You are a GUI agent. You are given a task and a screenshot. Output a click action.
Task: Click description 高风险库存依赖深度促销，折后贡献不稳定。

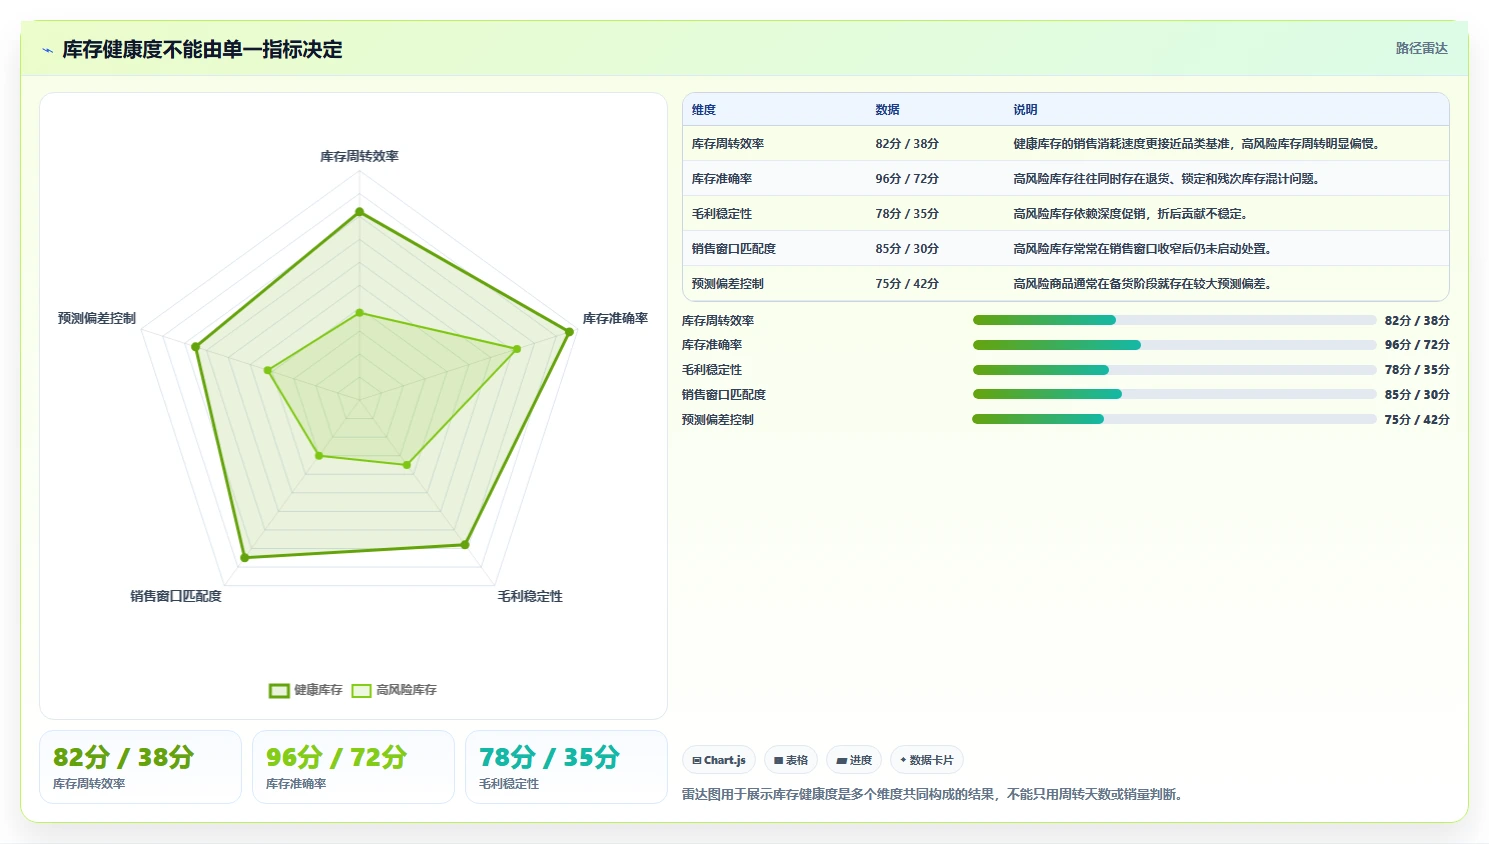point(1131,214)
